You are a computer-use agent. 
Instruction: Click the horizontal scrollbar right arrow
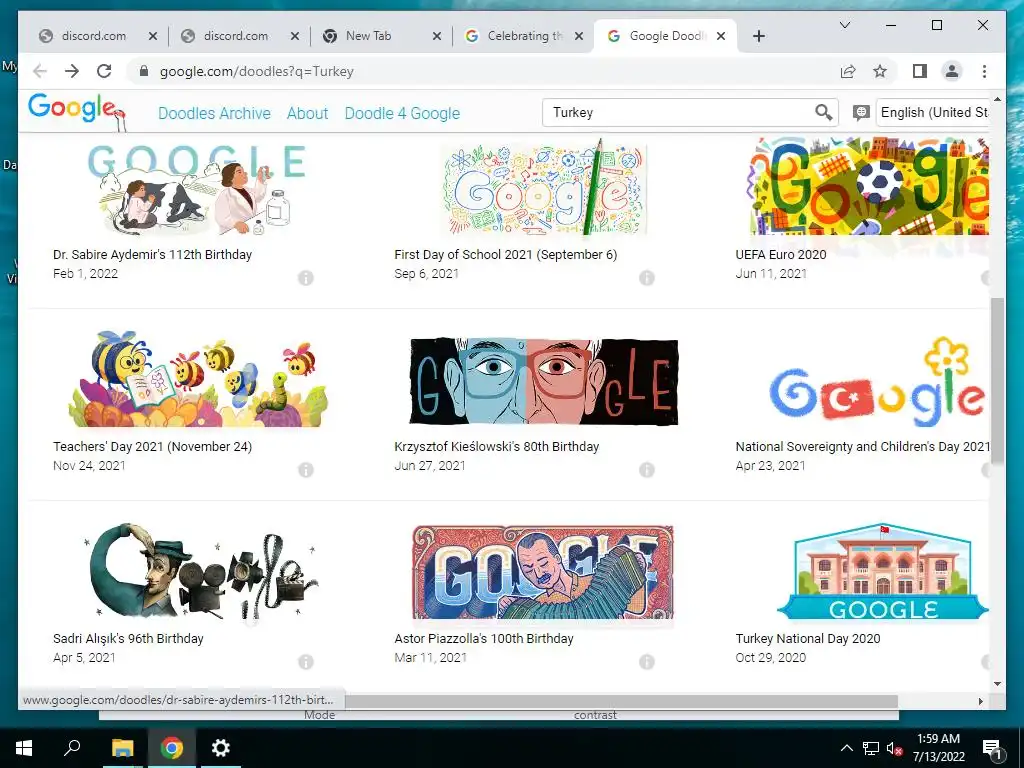coord(980,701)
